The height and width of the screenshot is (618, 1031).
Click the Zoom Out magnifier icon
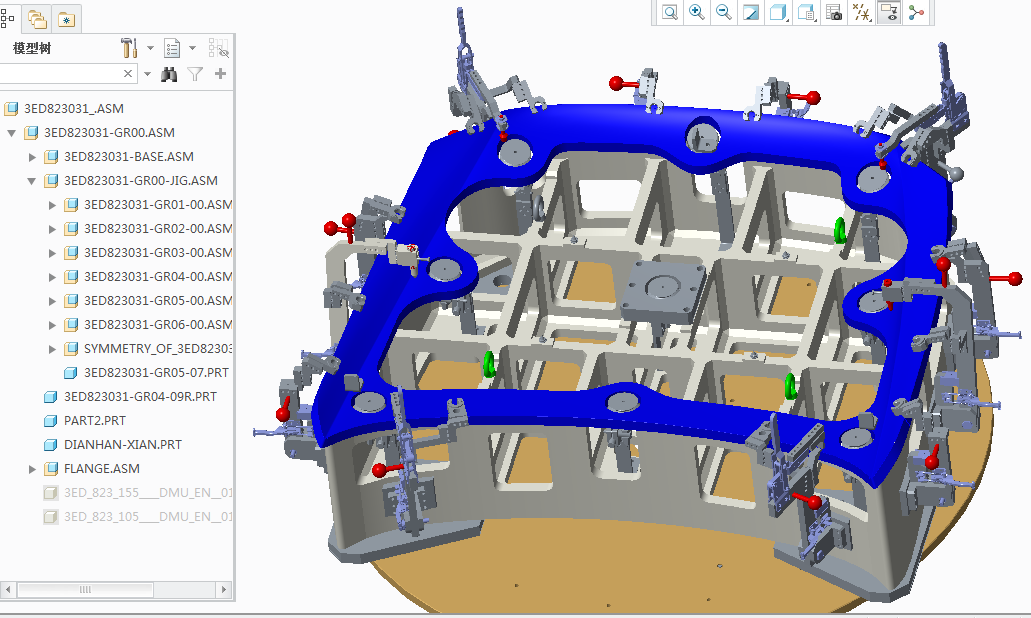coord(723,12)
